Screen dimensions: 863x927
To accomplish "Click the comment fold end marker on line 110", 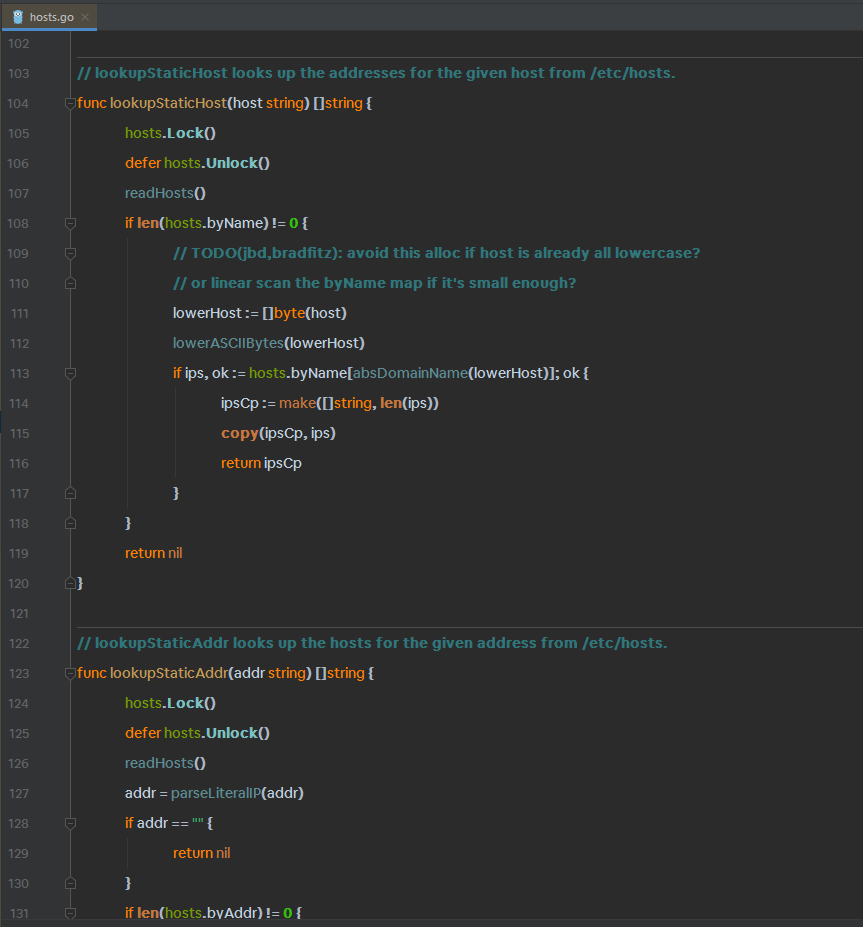I will tap(70, 283).
